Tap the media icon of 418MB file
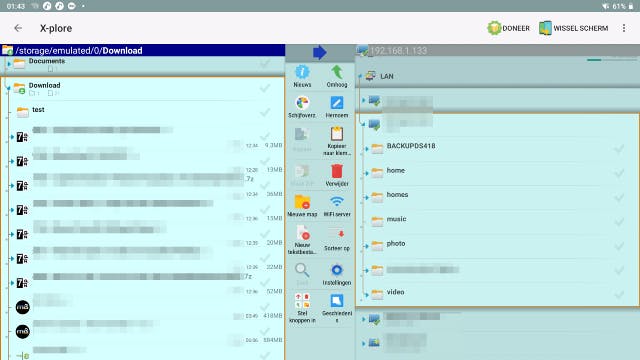Screen dimensions: 640x360 pos(22,307)
